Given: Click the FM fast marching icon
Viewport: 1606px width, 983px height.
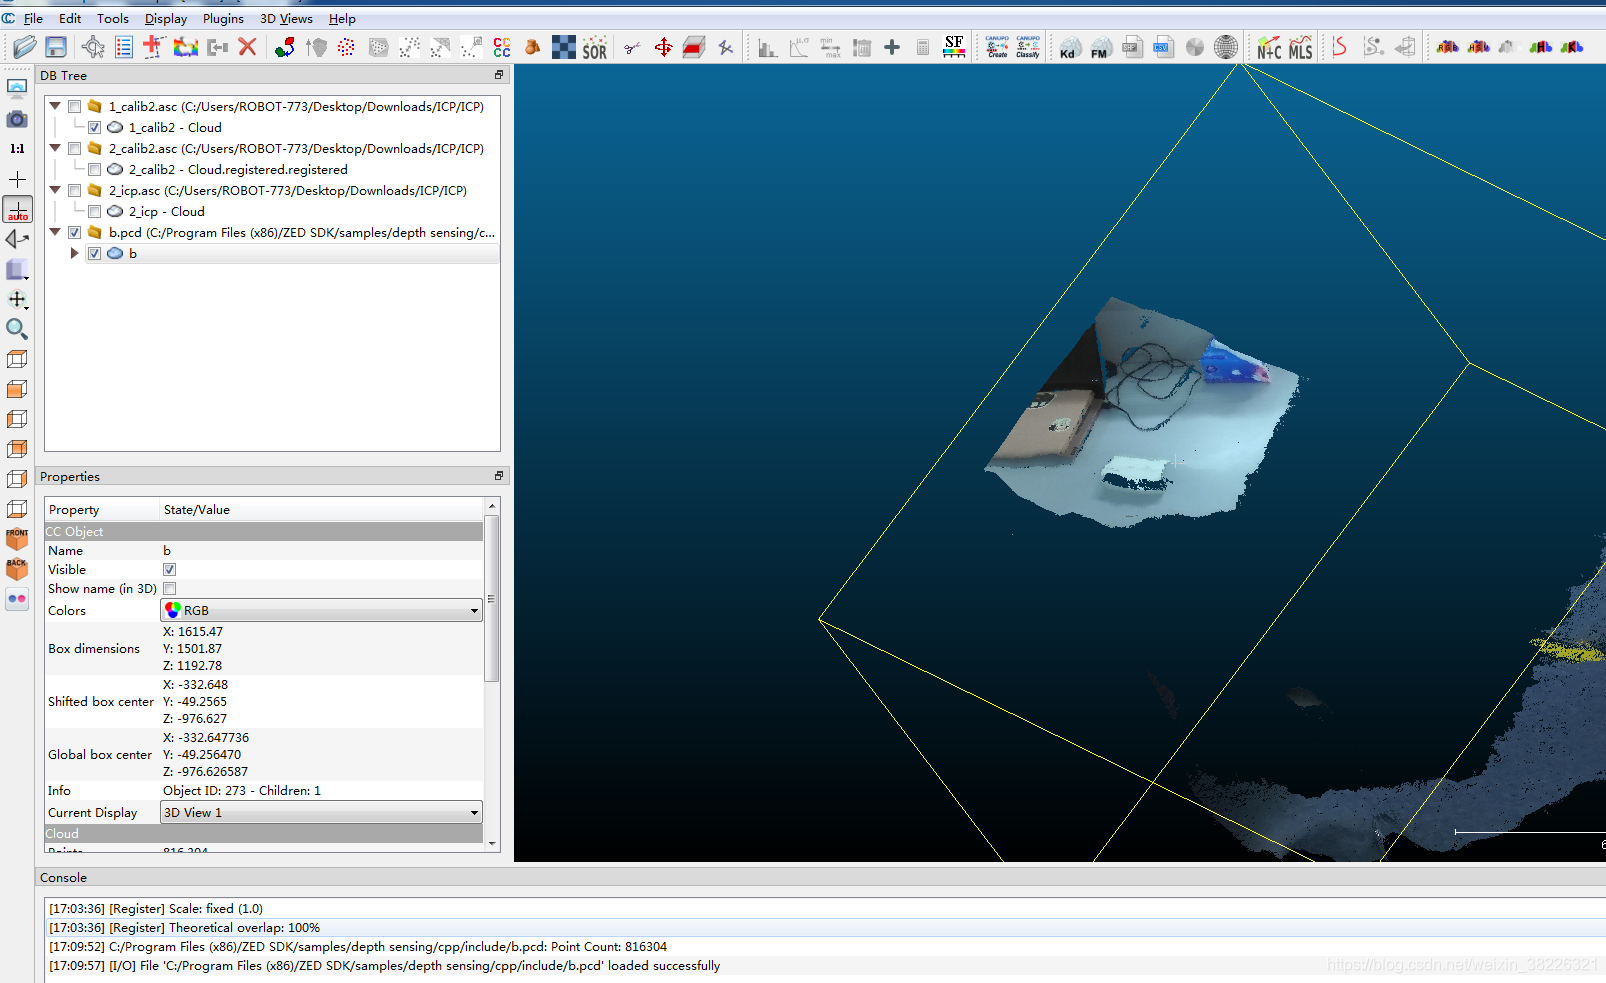Looking at the screenshot, I should click(x=1101, y=47).
